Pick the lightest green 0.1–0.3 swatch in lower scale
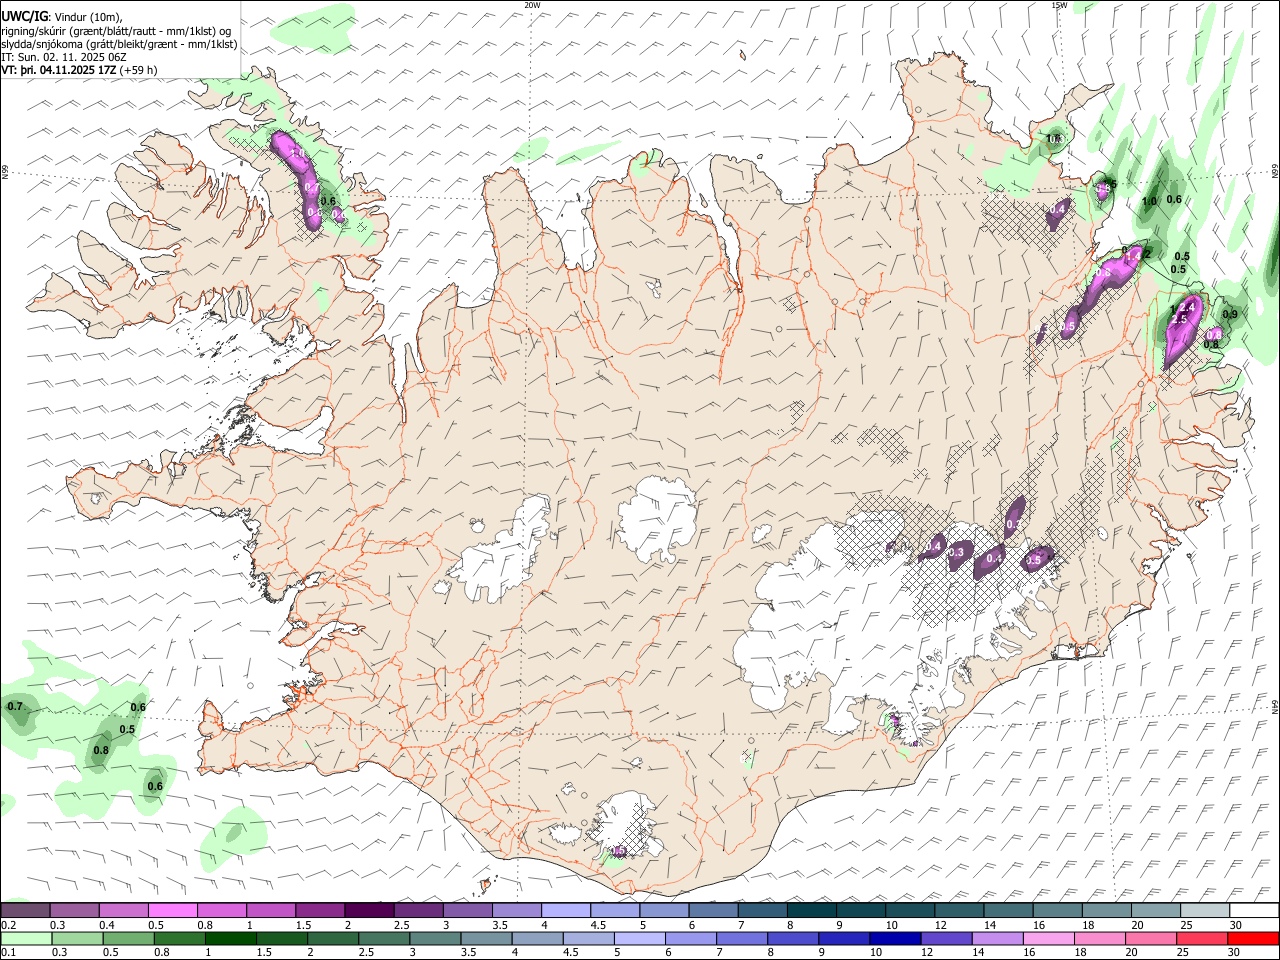 point(25,938)
